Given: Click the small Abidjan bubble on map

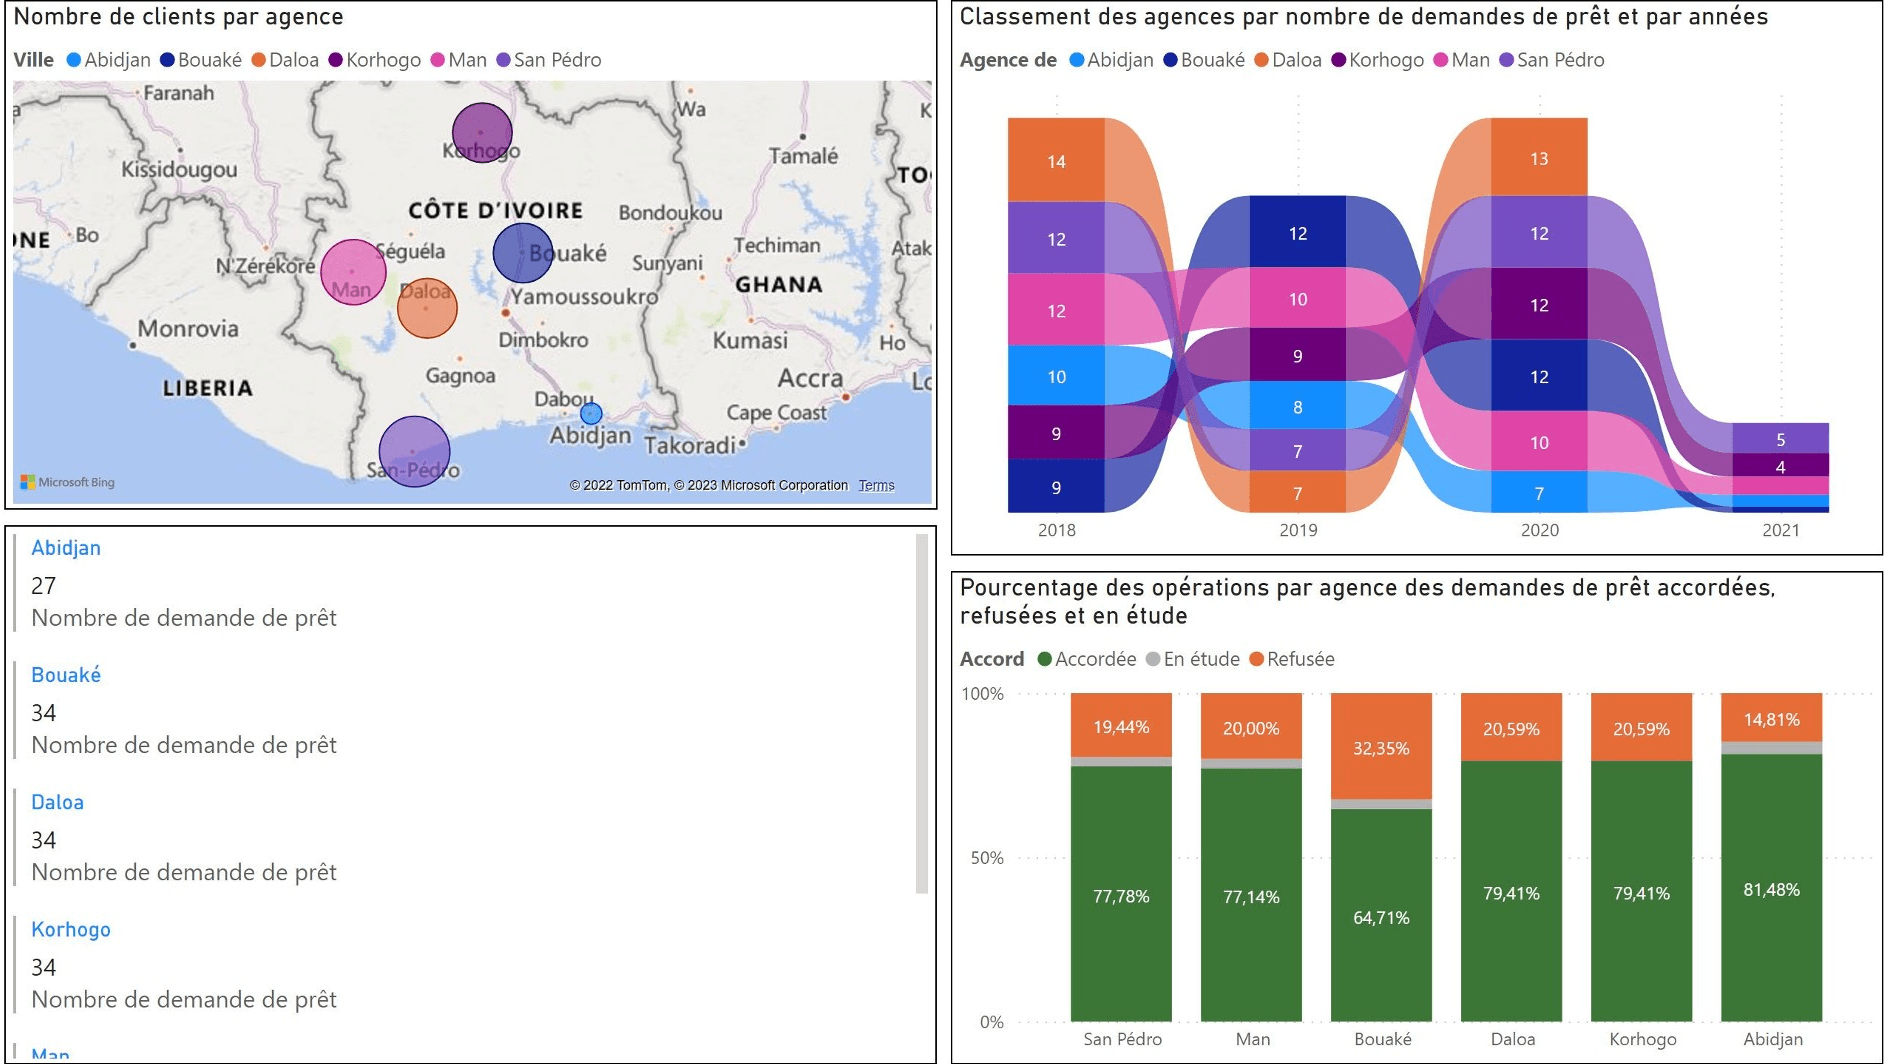Looking at the screenshot, I should (591, 413).
